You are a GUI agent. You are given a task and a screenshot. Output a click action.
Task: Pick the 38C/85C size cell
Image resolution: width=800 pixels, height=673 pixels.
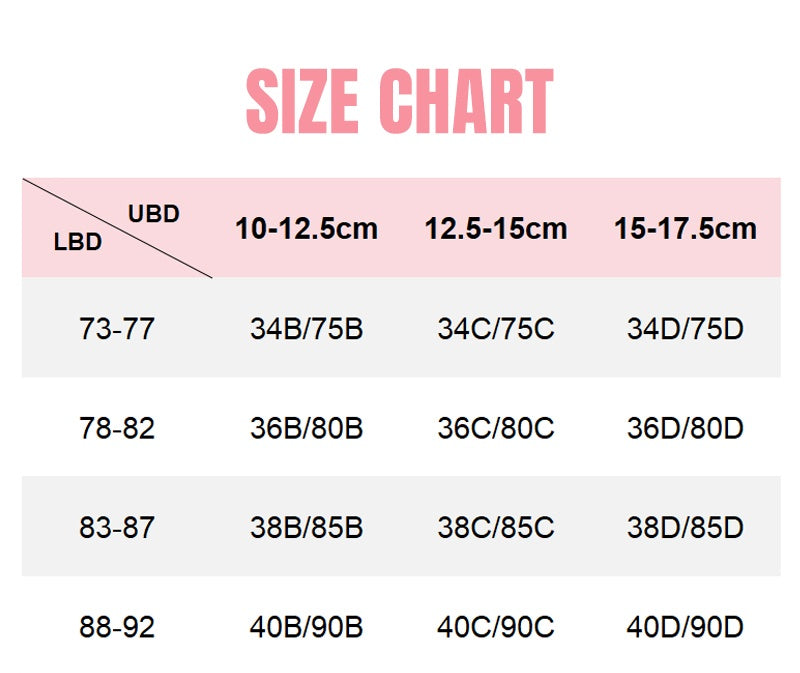[x=495, y=528]
